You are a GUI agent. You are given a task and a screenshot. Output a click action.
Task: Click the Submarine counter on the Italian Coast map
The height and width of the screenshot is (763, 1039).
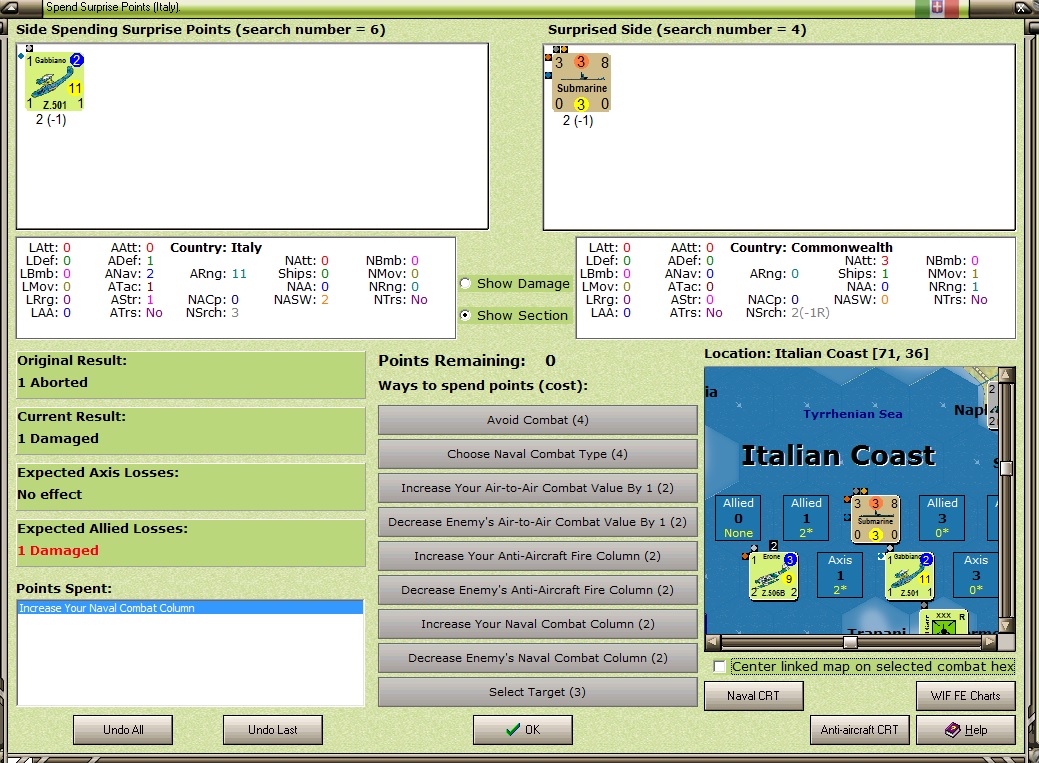875,519
